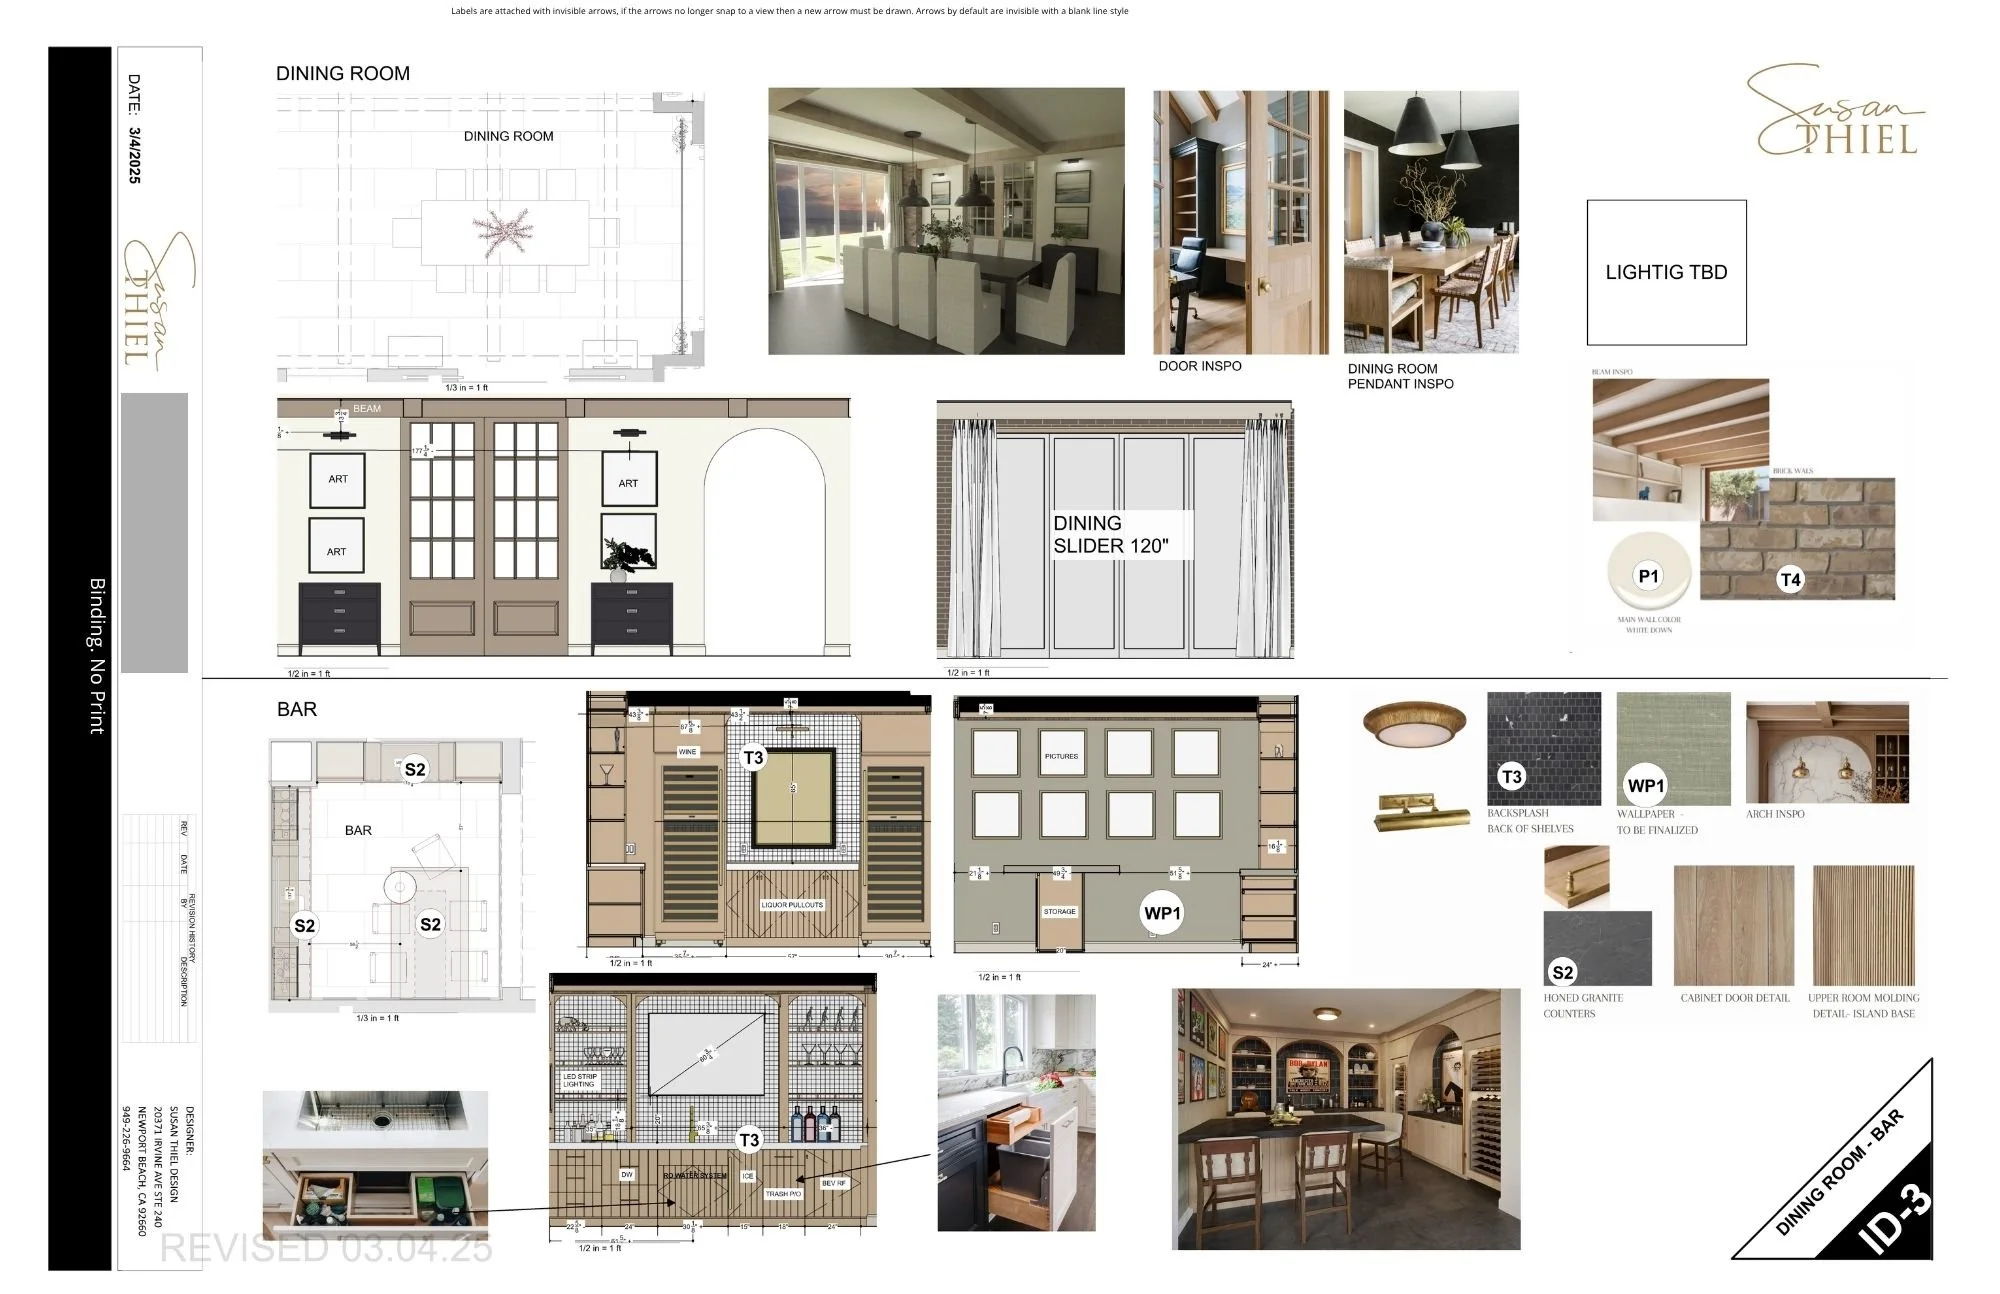The image size is (2000, 1294).
Task: Open the dining room pendant inspo photo
Action: coord(1431,222)
